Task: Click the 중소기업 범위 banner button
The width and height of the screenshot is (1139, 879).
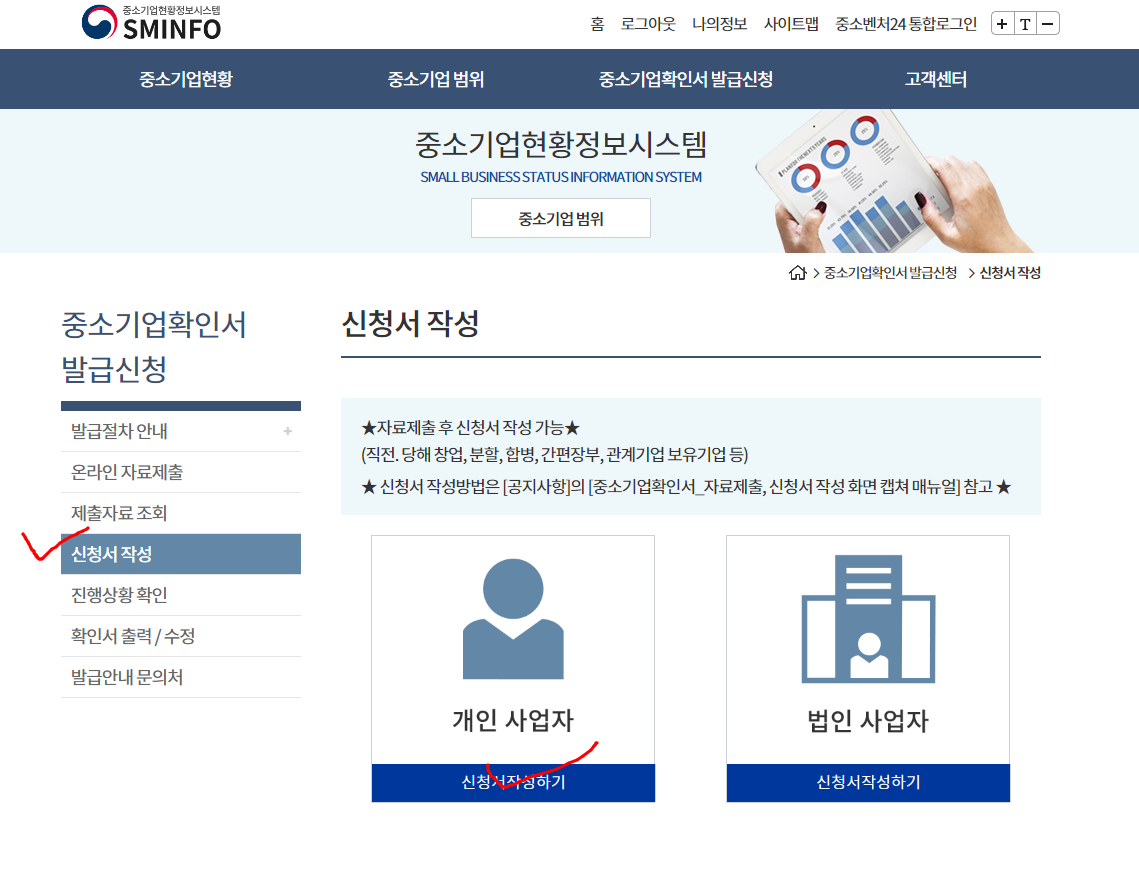Action: [561, 218]
